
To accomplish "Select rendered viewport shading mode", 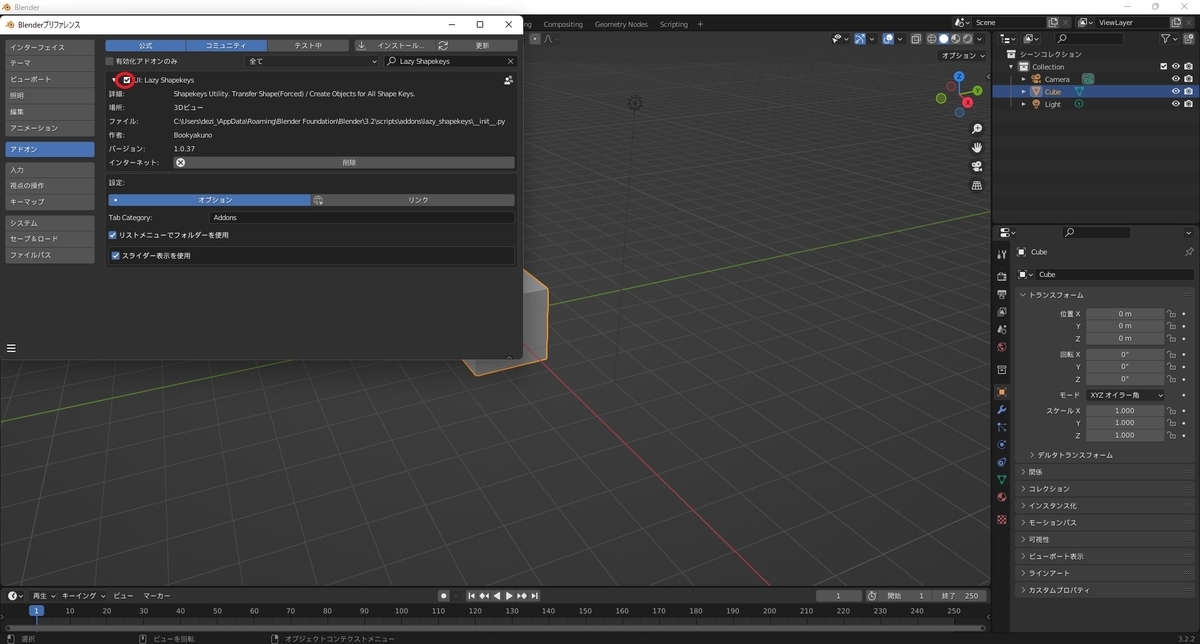I will tap(968, 39).
